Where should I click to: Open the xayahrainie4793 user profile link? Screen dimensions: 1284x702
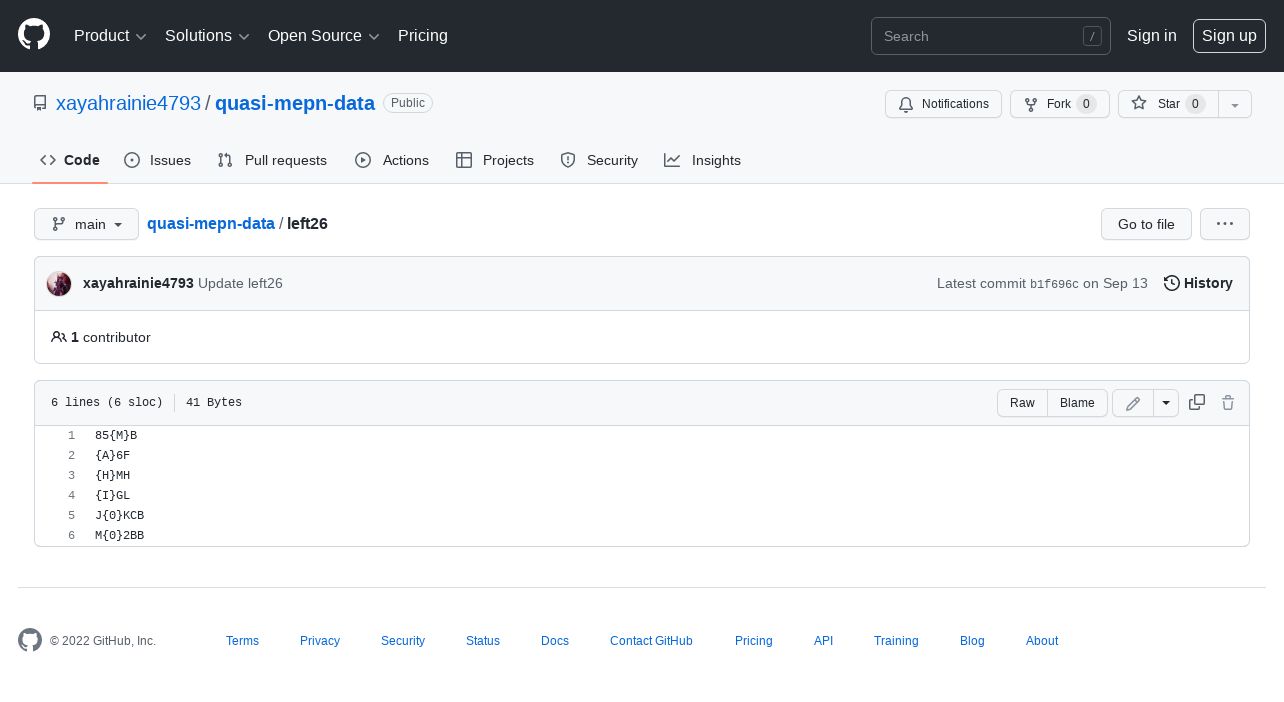(128, 103)
